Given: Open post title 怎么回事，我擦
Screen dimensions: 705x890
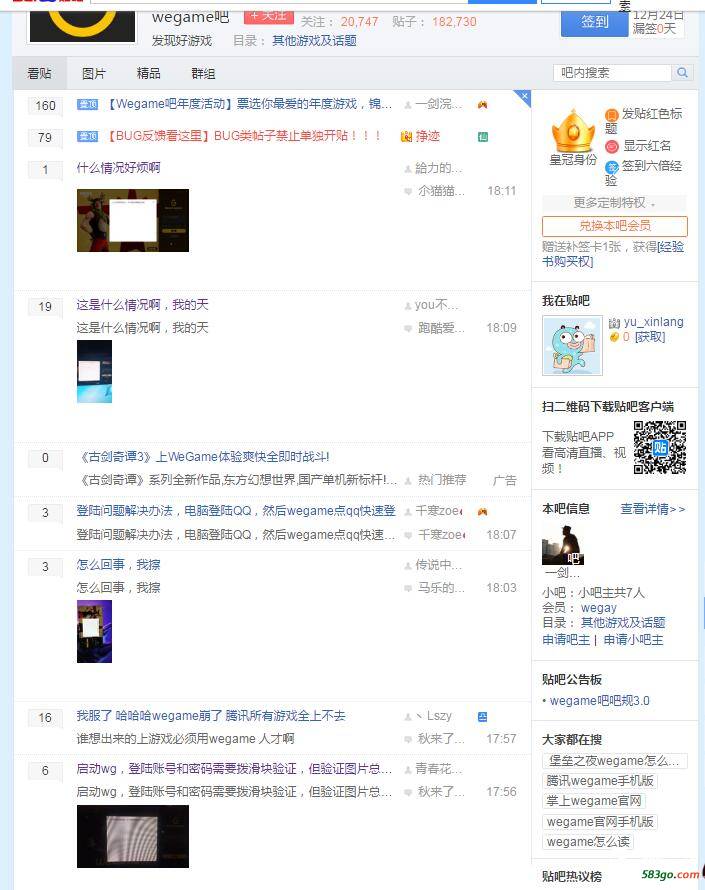Looking at the screenshot, I should [118, 565].
